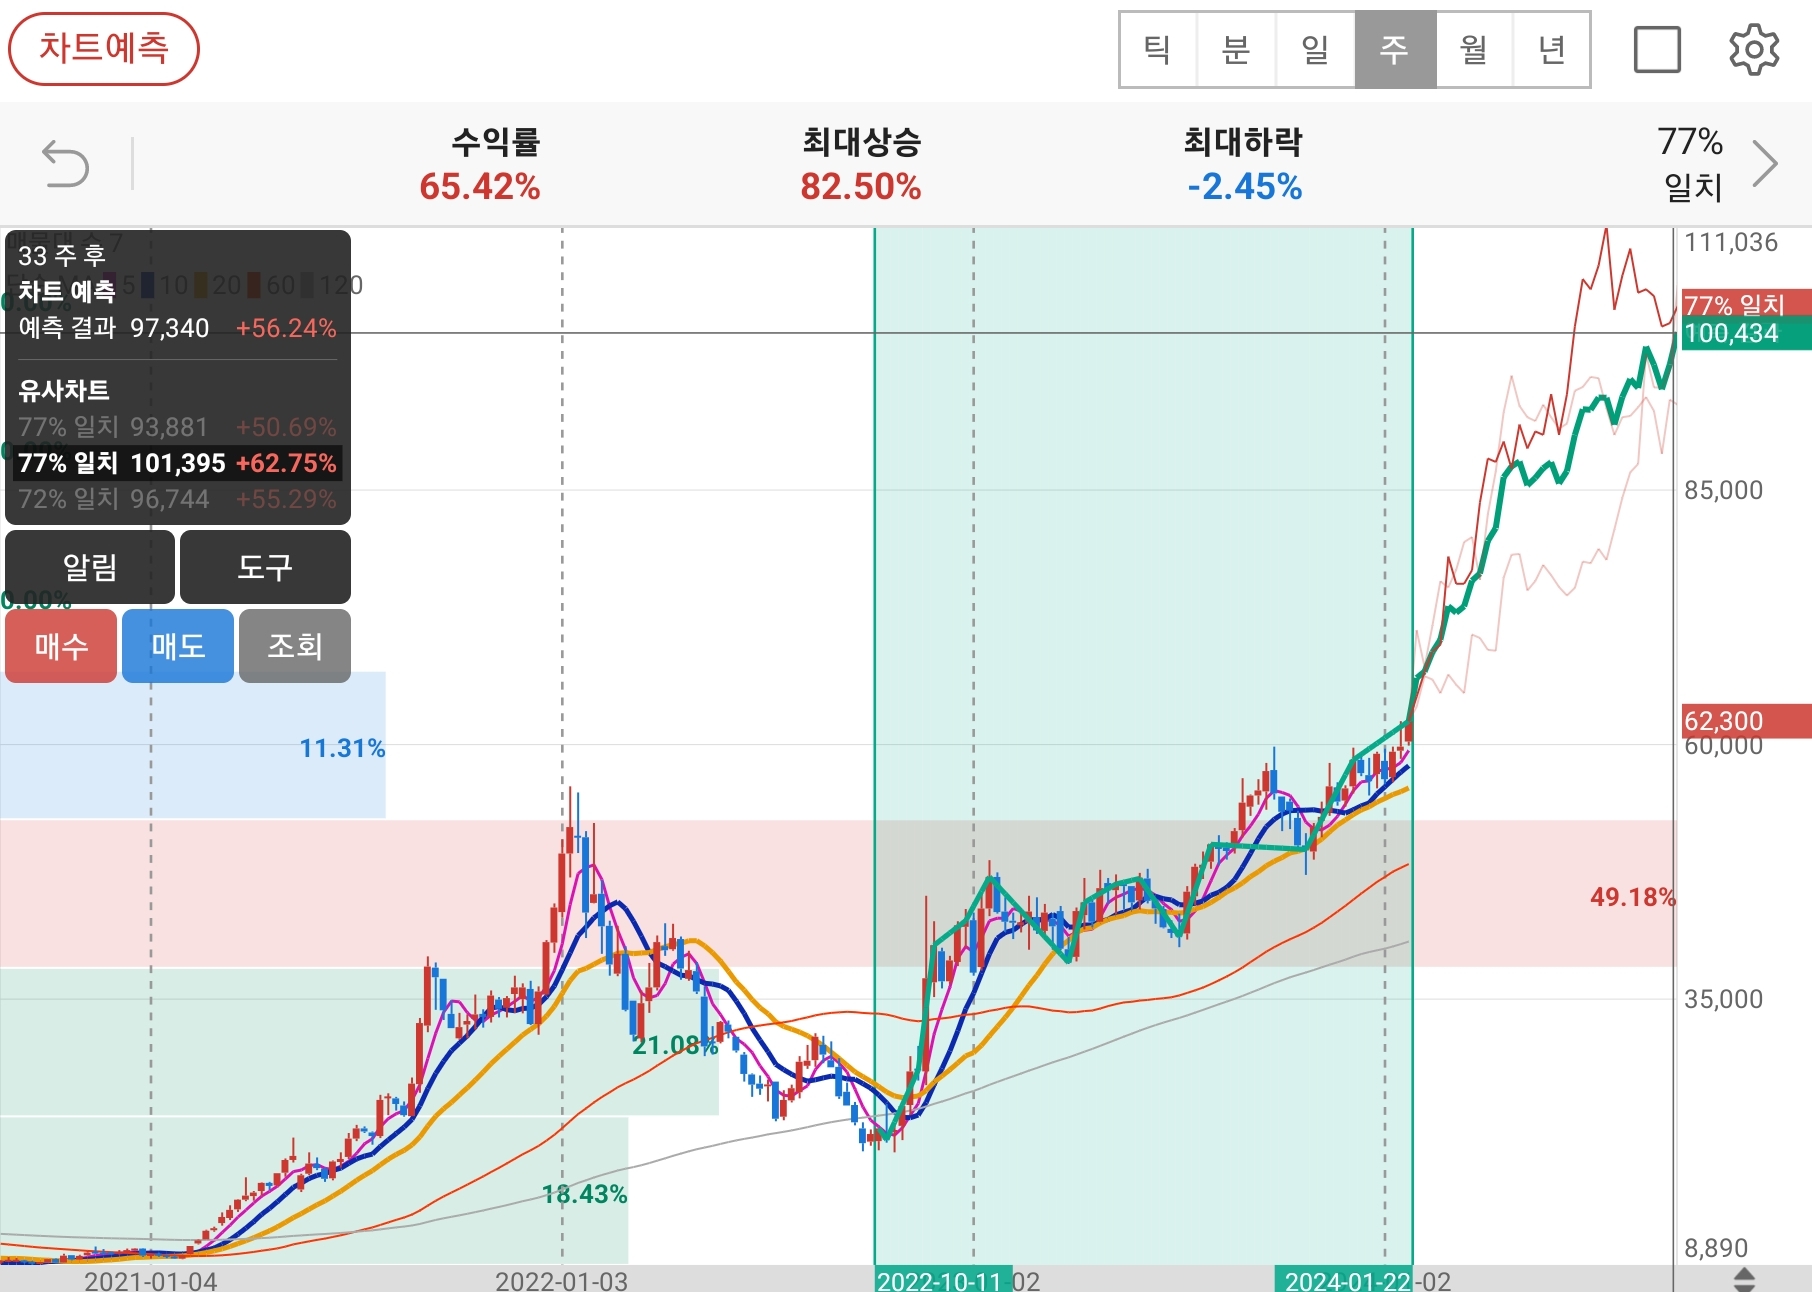Select highlighted similar chart row 101,395 +62.75%
Screen dimensions: 1812x1292
point(177,463)
